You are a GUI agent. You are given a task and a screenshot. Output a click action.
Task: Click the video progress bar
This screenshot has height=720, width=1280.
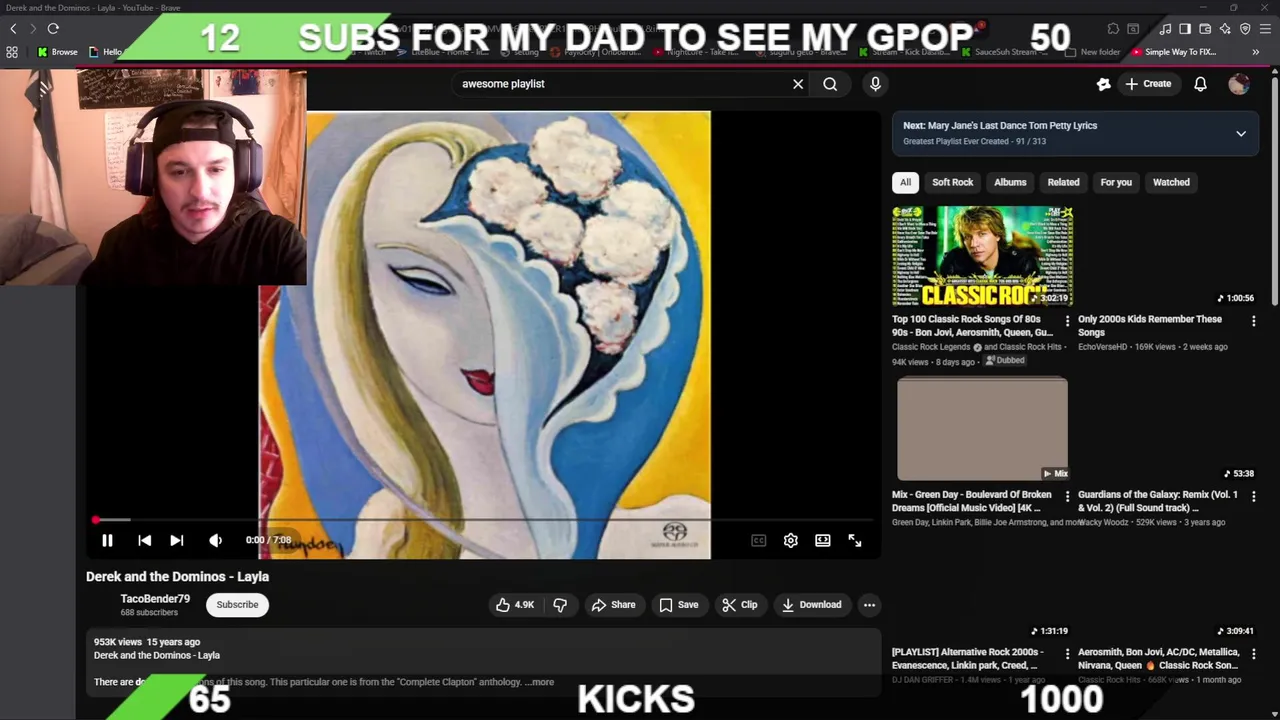pyautogui.click(x=482, y=520)
